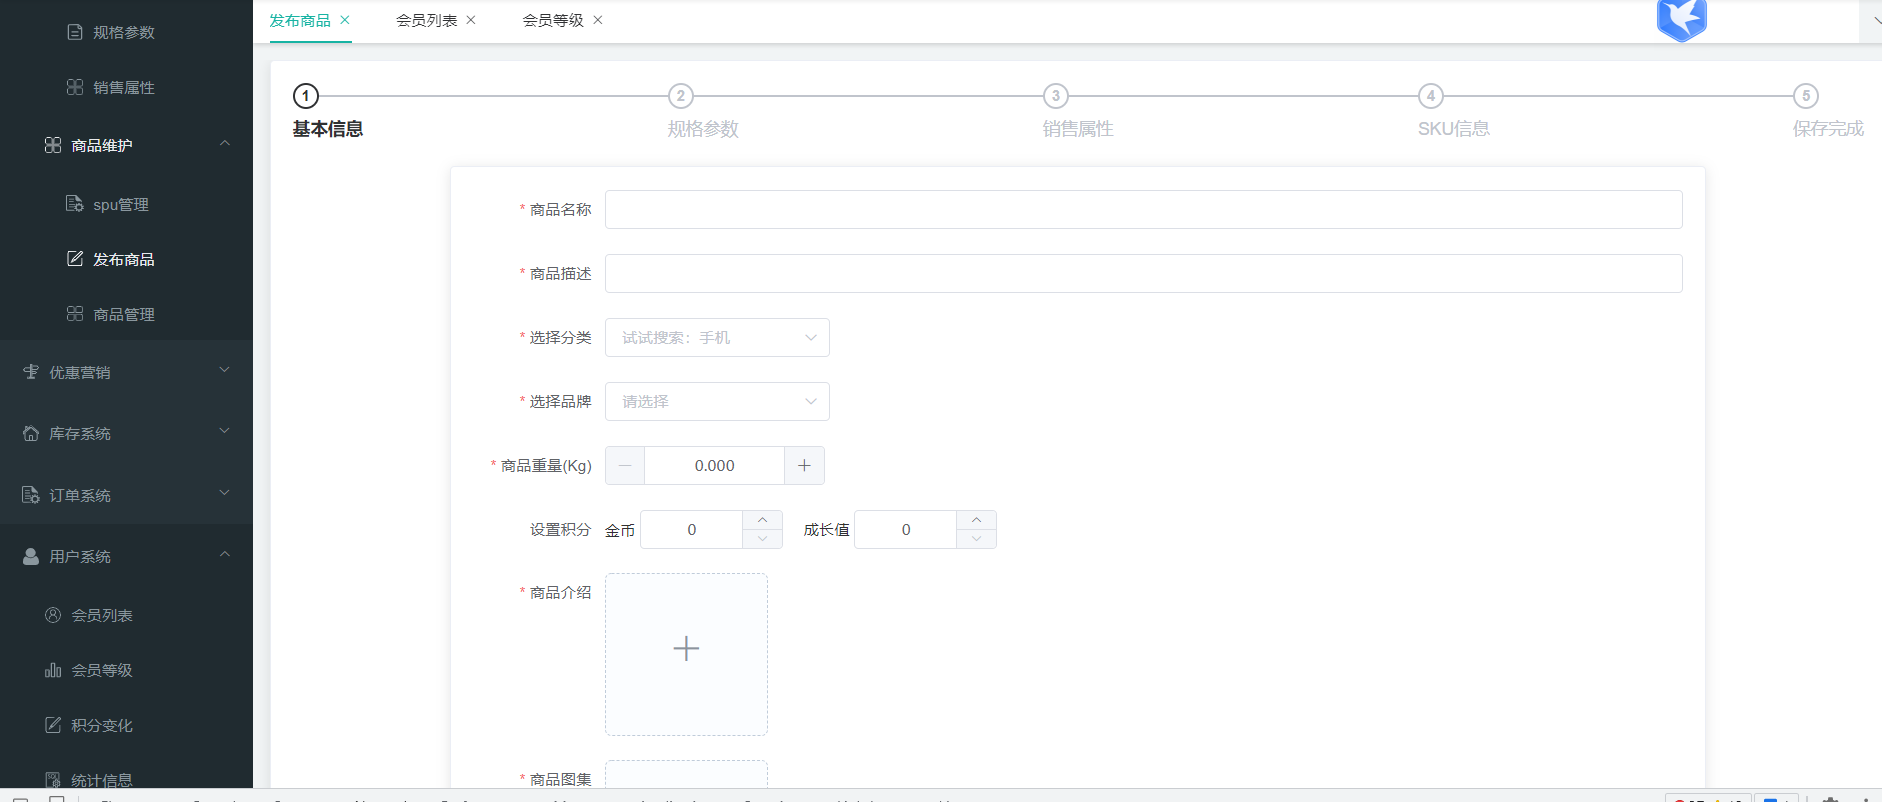Increase 金币 value with up arrow
Screen dimensions: 1882x802
click(x=763, y=520)
